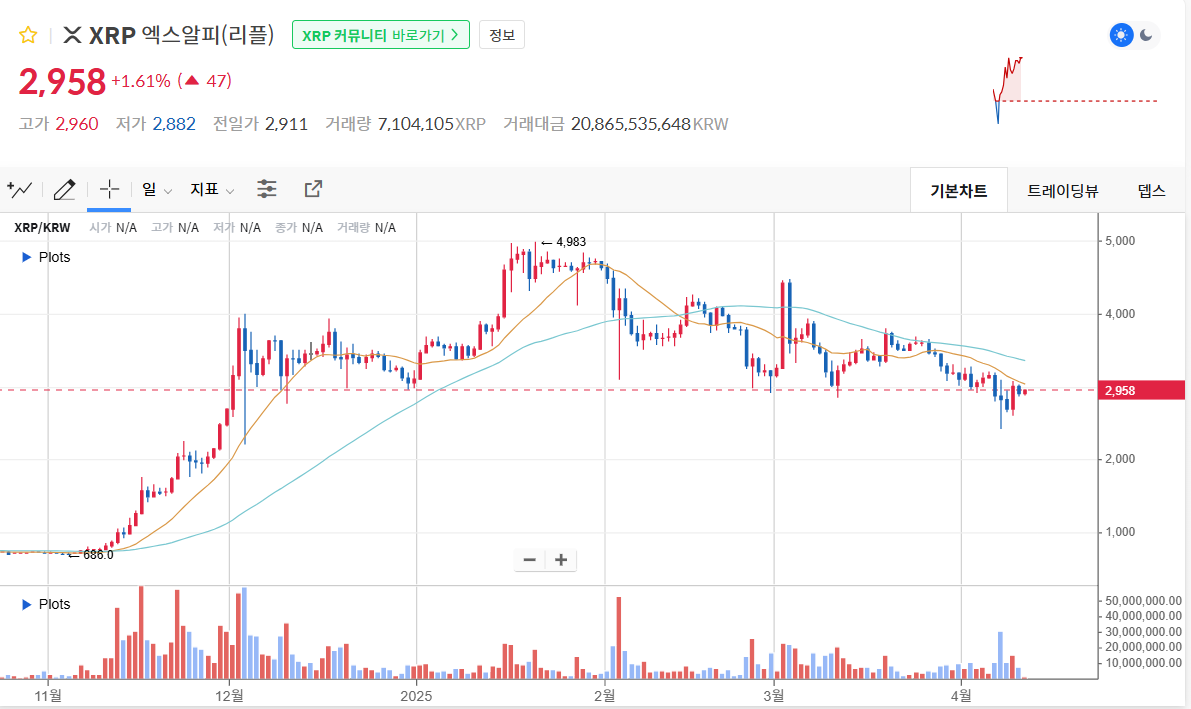Viewport: 1191px width, 709px height.
Task: Zoom in chart with plus button
Action: click(561, 560)
